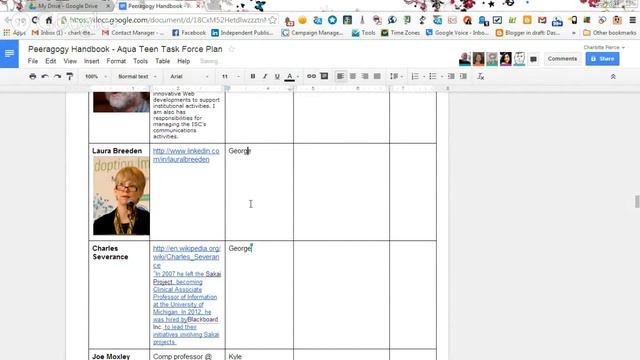Apply bulleted list formatting
The width and height of the screenshot is (640, 360).
click(433, 76)
